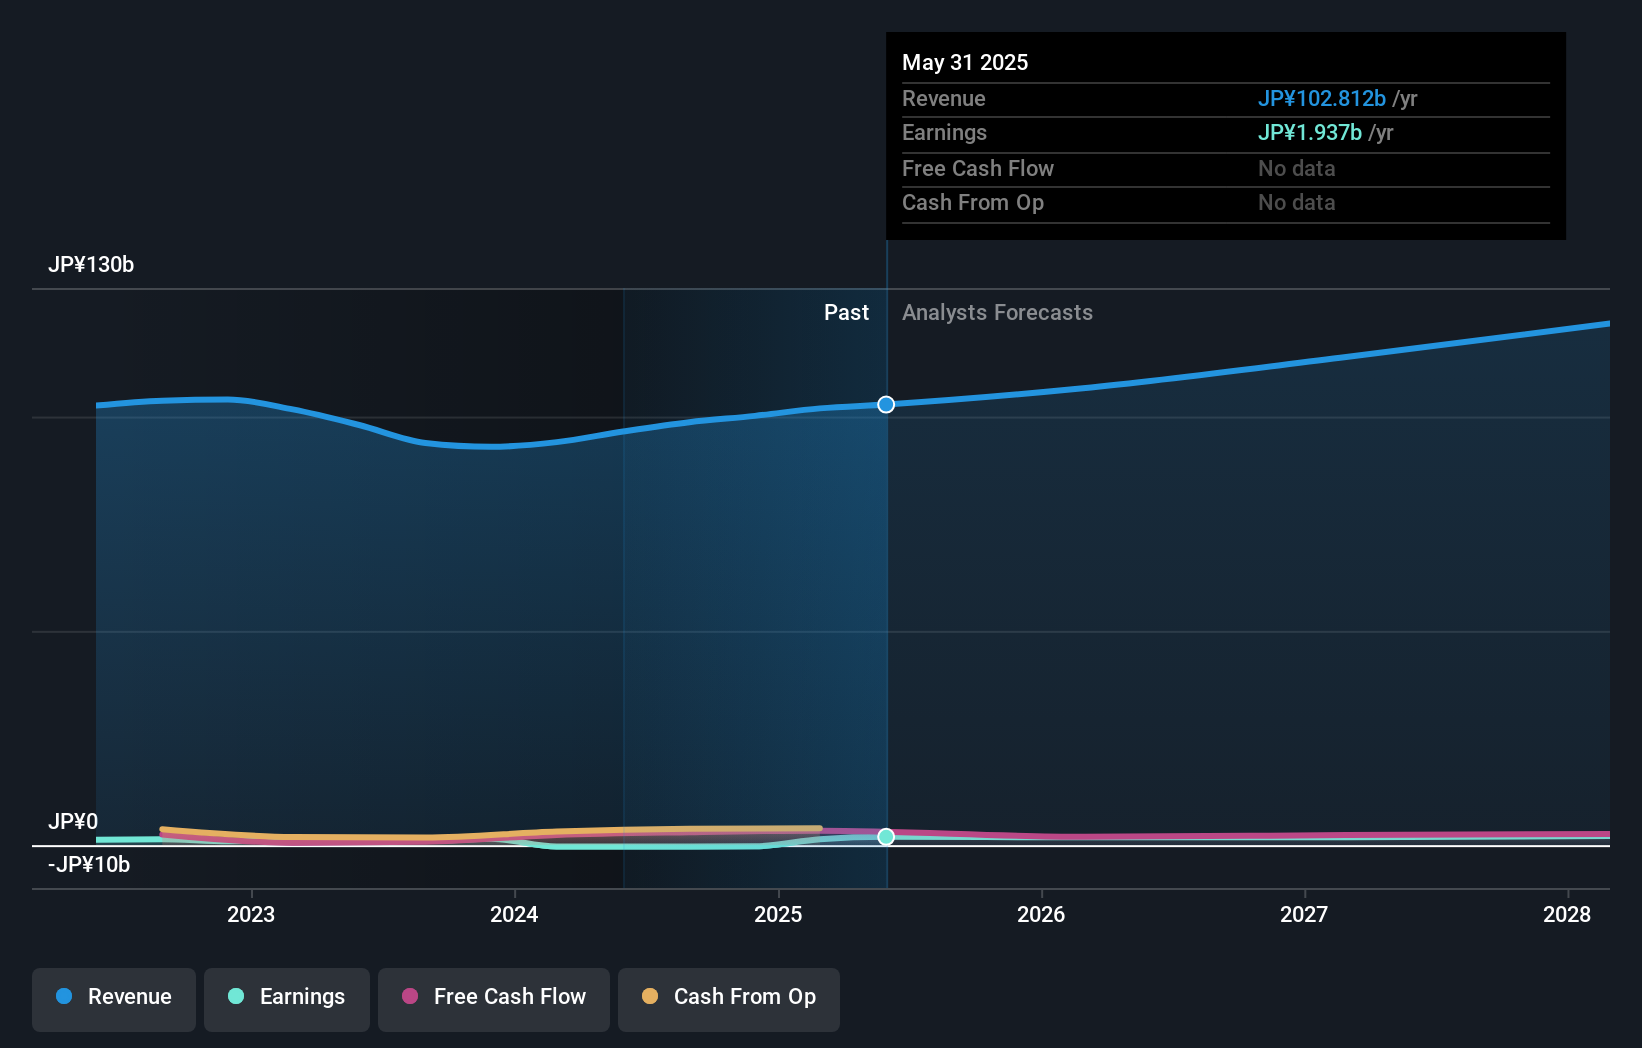This screenshot has width=1642, height=1048.
Task: Click the Revenue row label in tooltip
Action: coord(944,99)
